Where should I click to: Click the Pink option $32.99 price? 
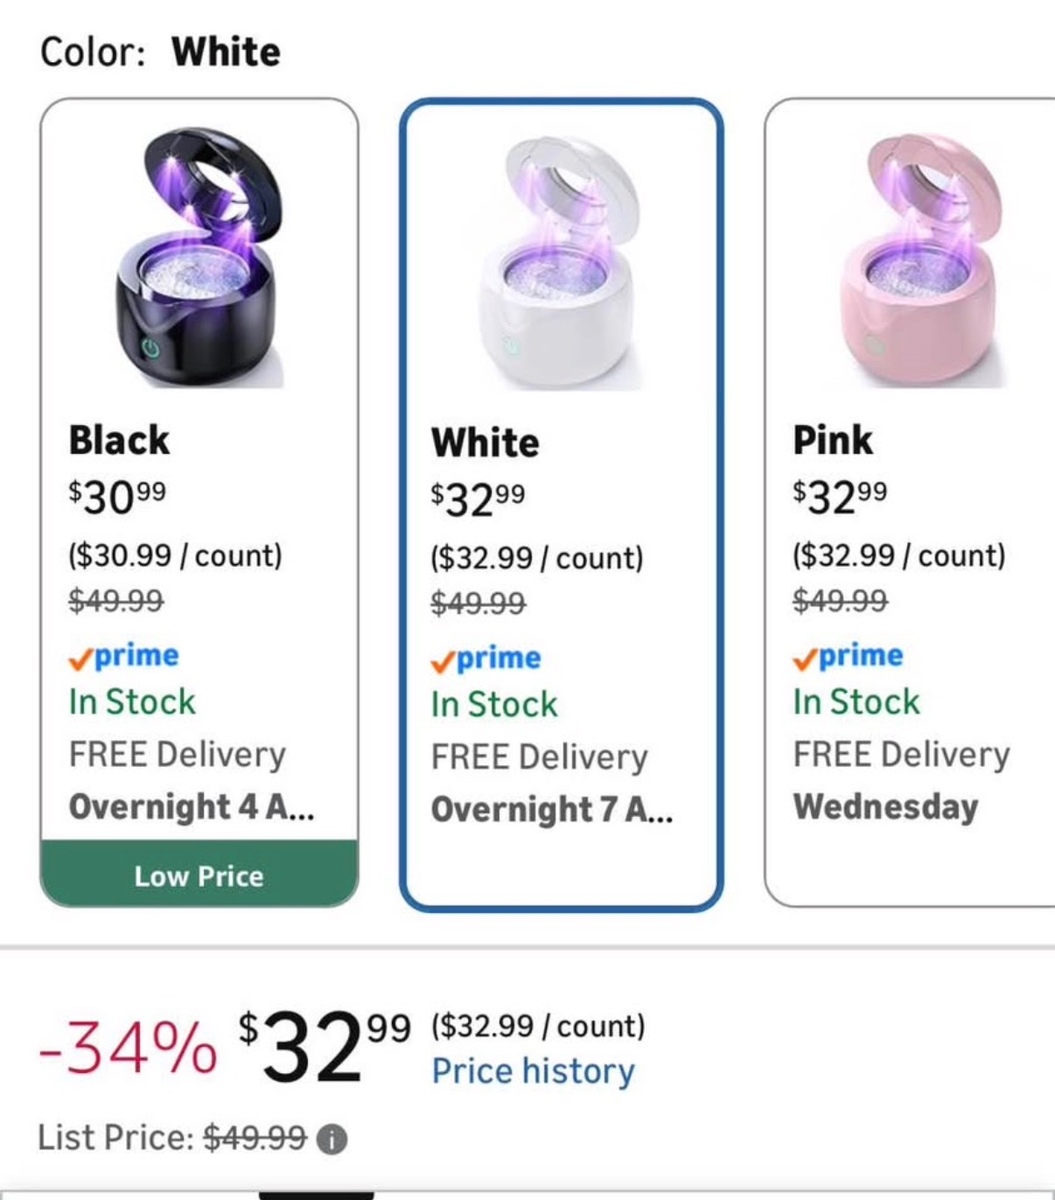[840, 495]
